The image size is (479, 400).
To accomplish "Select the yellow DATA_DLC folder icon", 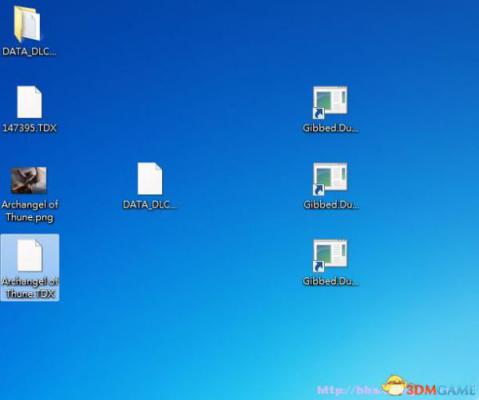I will [x=27, y=24].
